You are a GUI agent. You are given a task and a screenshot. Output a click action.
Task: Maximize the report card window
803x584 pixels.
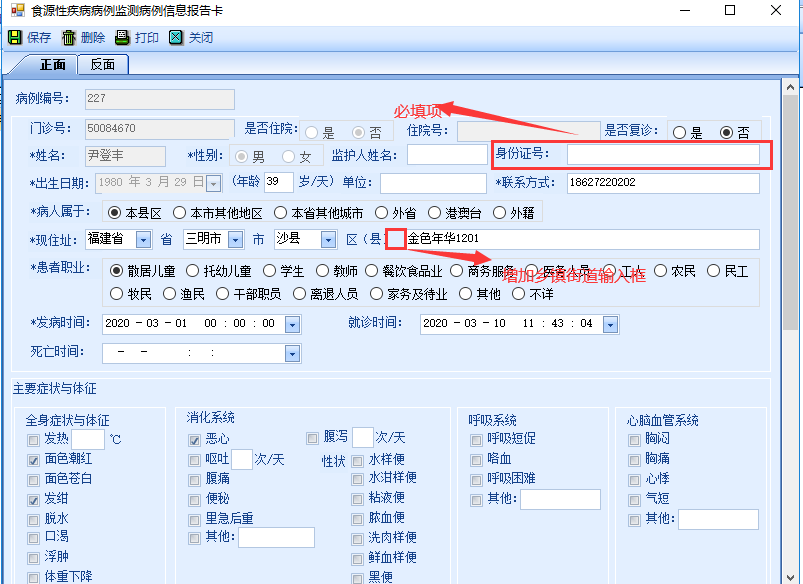730,10
